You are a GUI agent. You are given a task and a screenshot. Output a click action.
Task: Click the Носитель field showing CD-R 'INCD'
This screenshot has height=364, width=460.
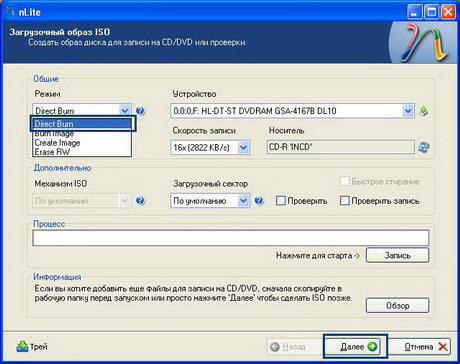click(x=340, y=147)
